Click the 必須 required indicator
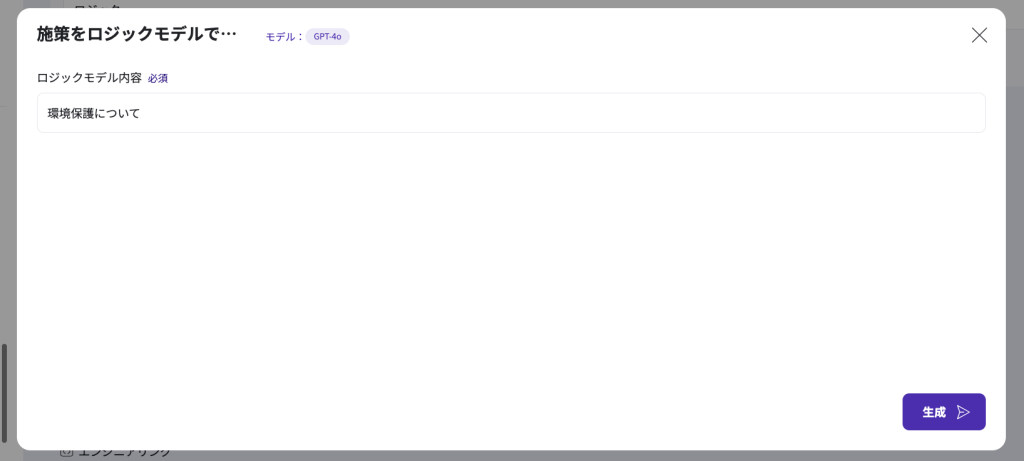1024x461 pixels. (158, 78)
